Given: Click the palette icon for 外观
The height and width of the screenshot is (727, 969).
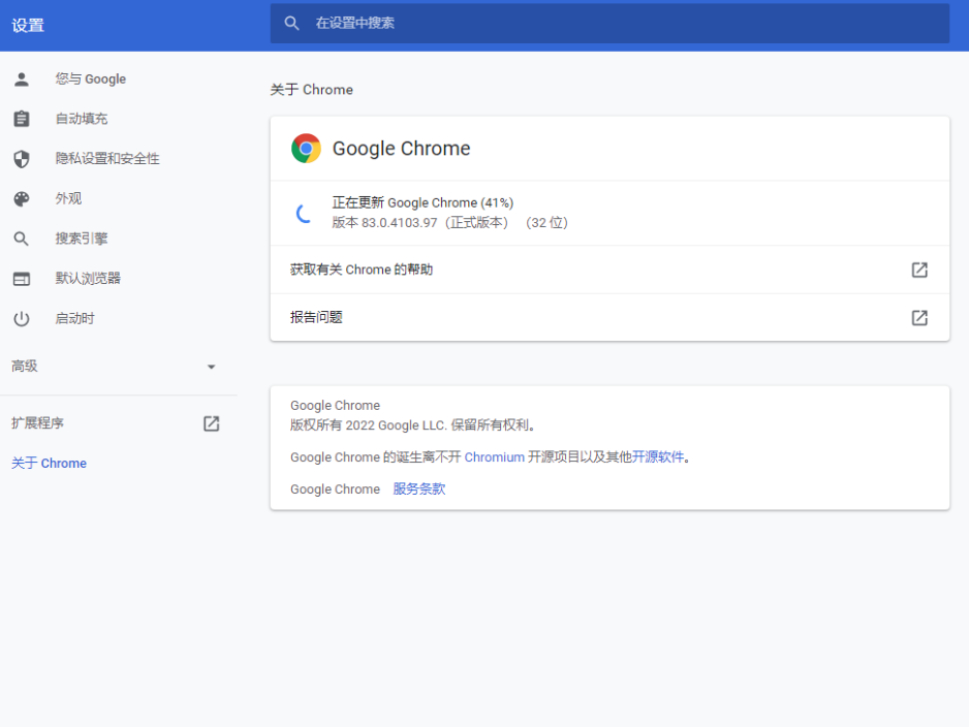Looking at the screenshot, I should tap(22, 198).
